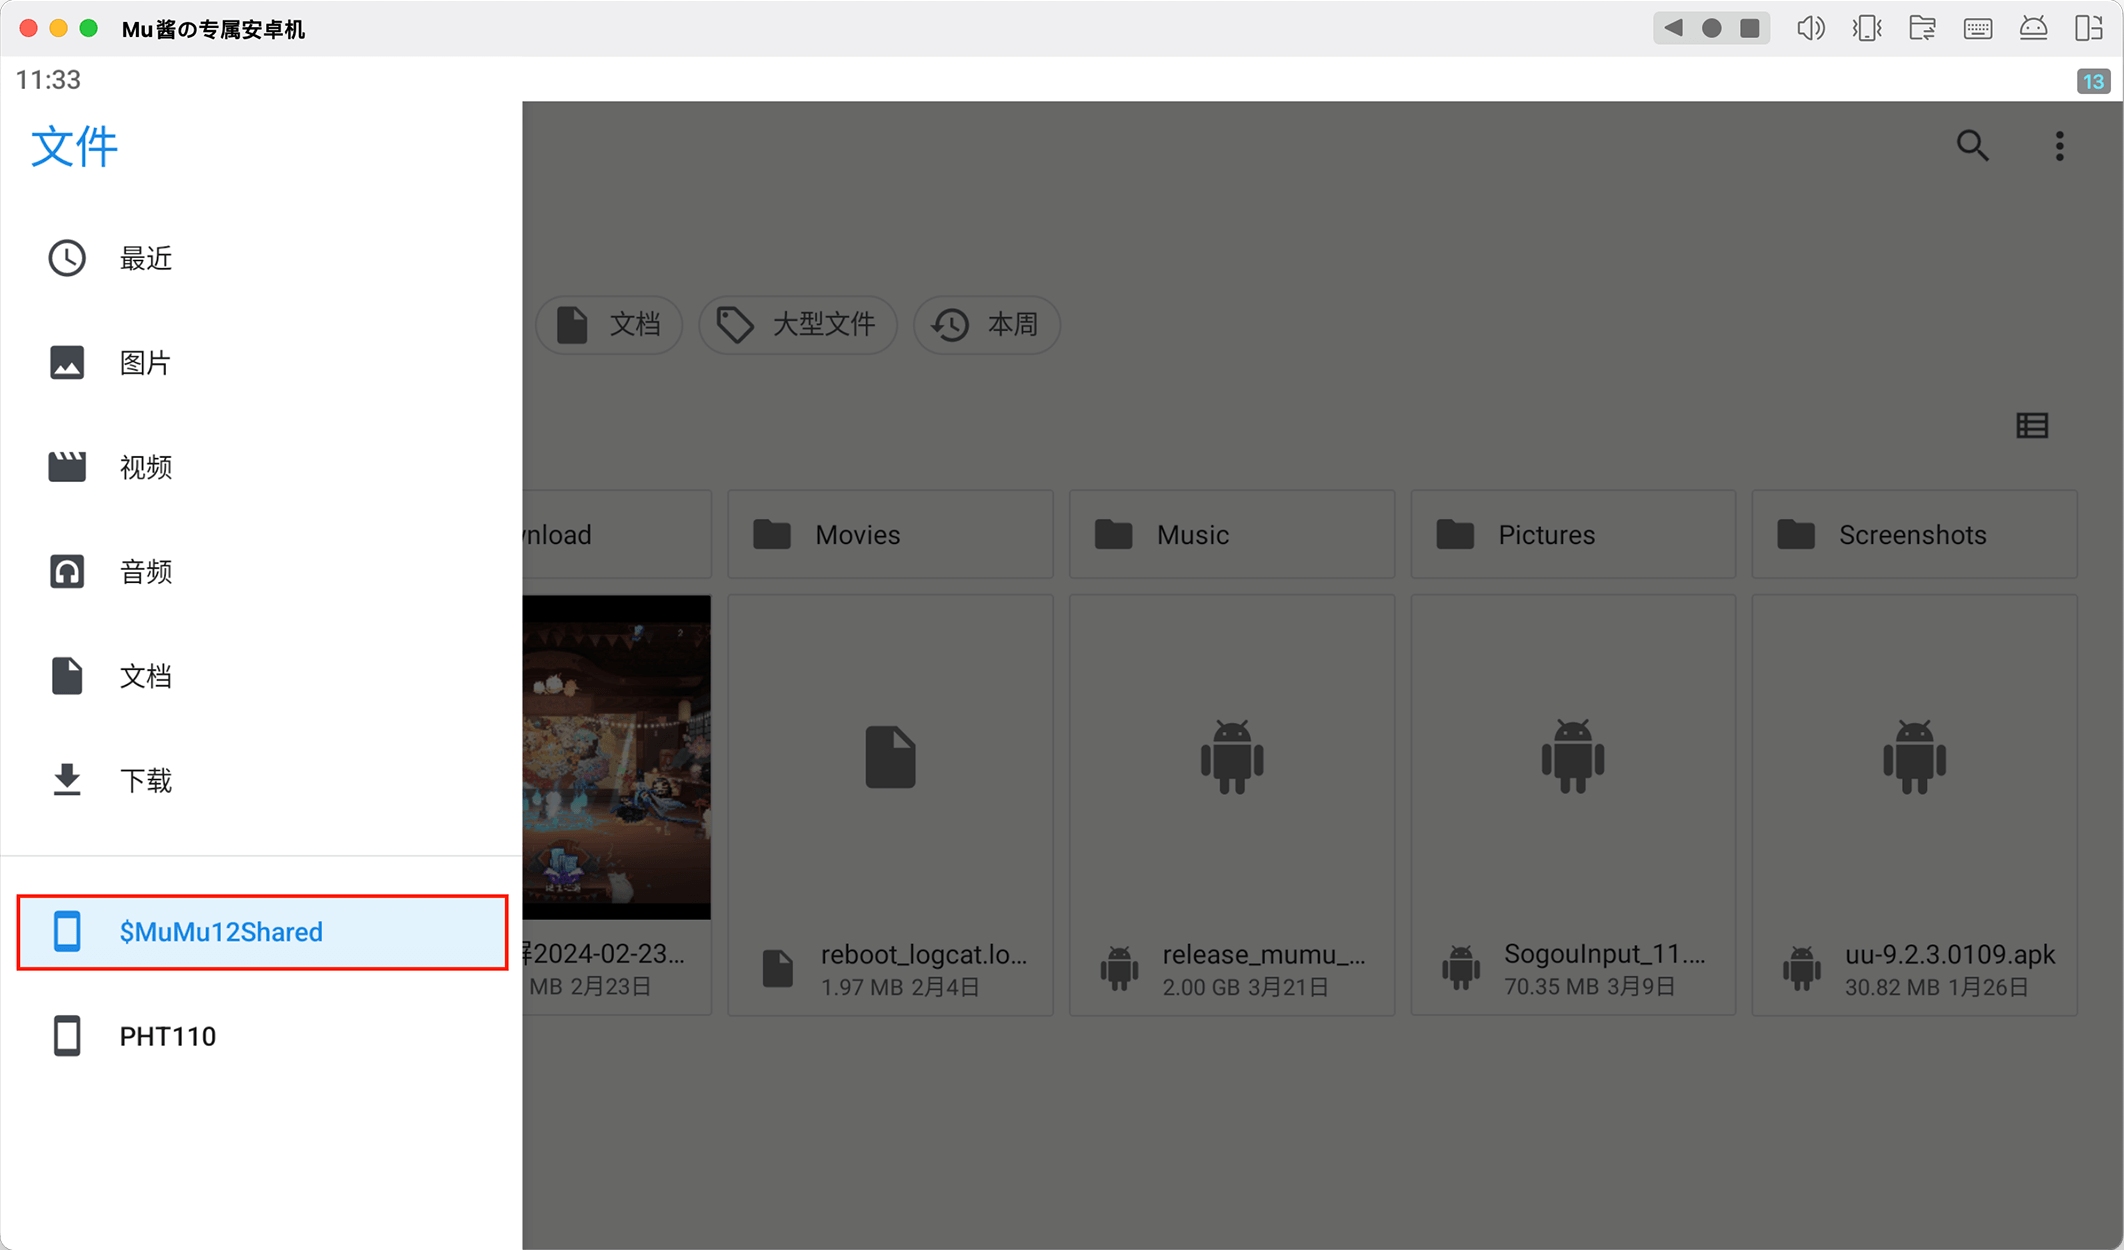Click the small Android icon beside SogouInput_11
The height and width of the screenshot is (1250, 2124).
click(1461, 969)
